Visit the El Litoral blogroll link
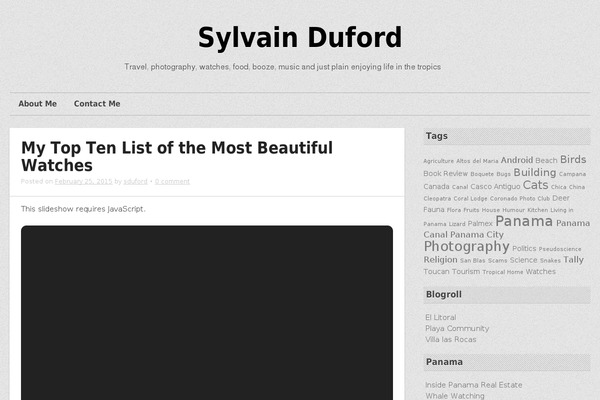Screen dimensions: 600x400 point(440,317)
